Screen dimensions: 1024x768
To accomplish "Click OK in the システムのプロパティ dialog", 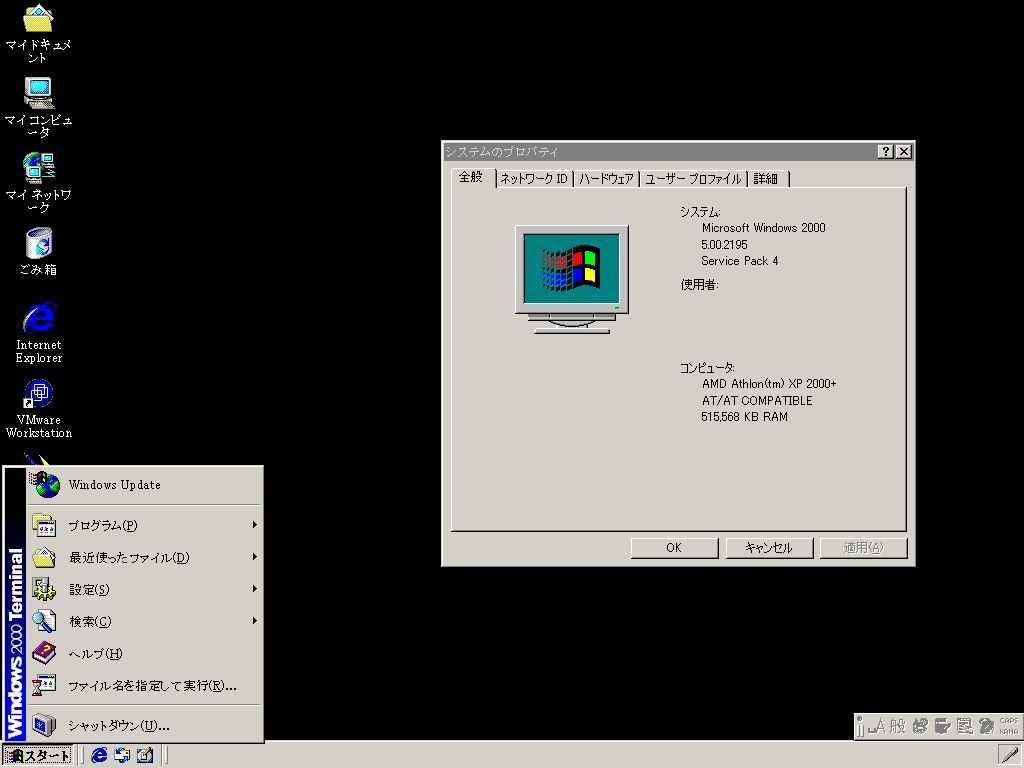I will (x=674, y=548).
